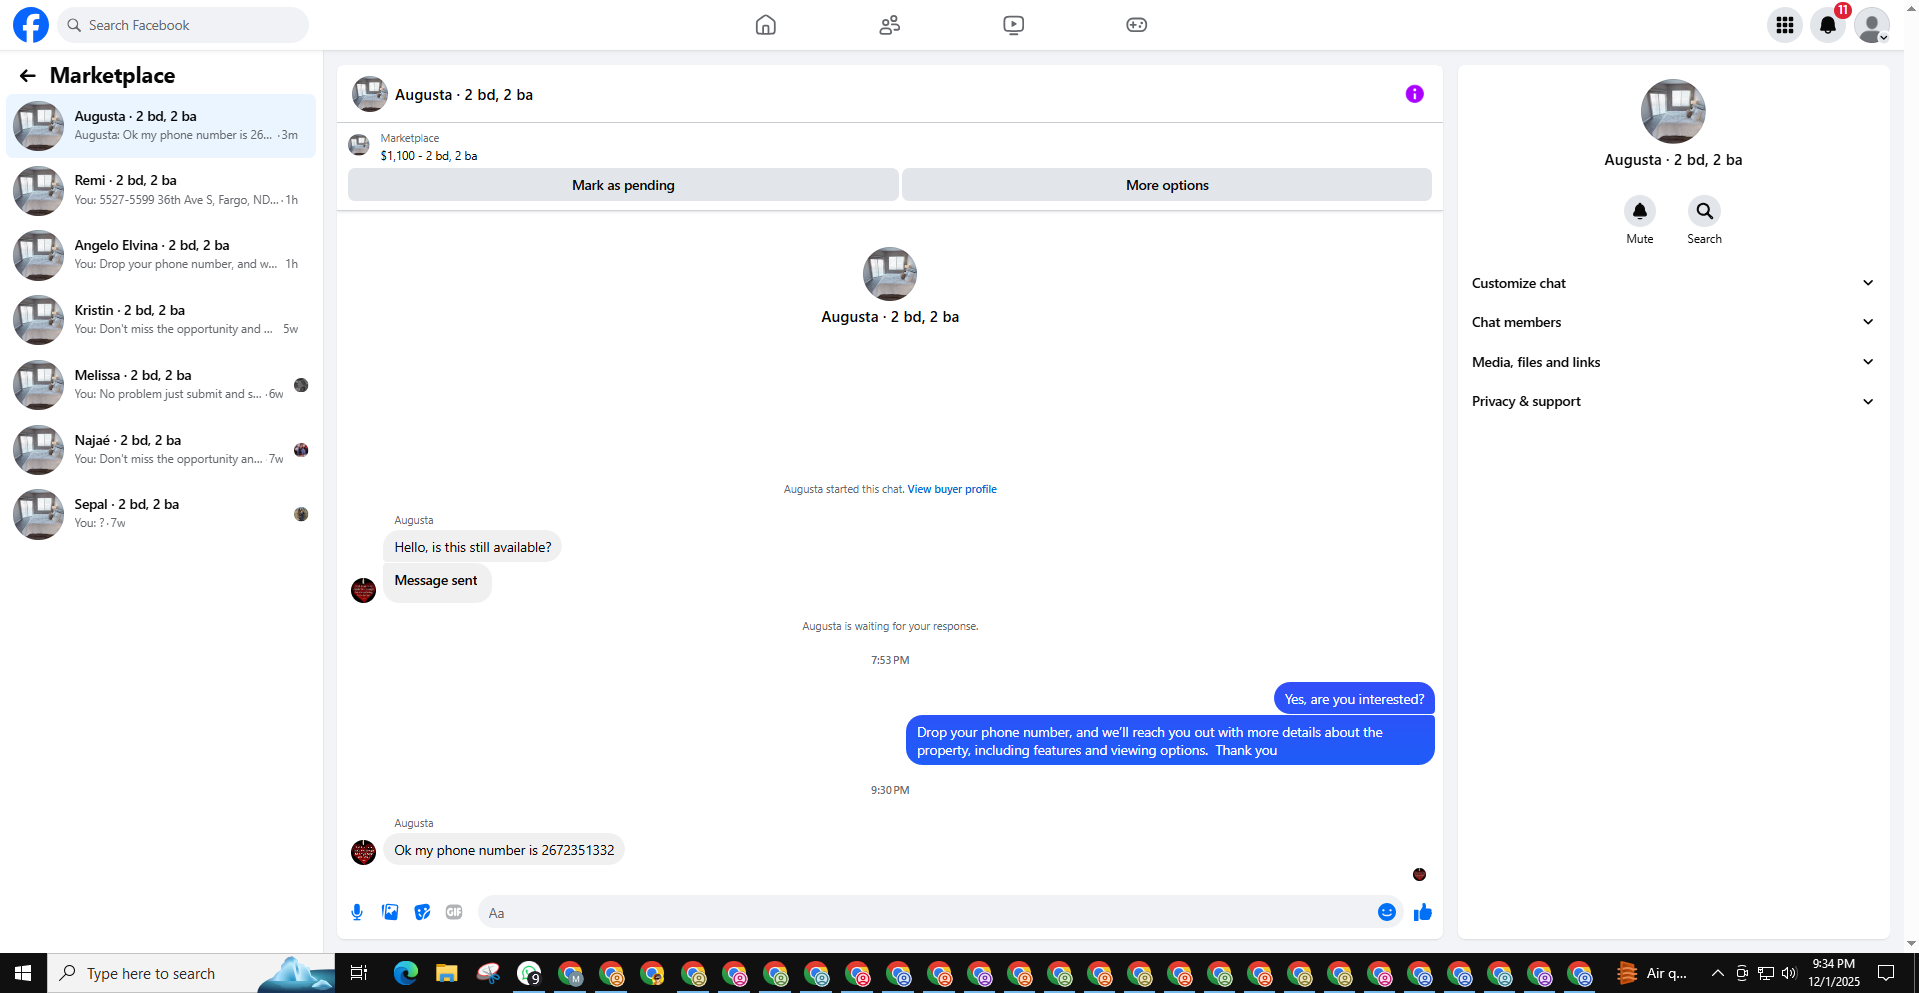Image resolution: width=1919 pixels, height=993 pixels.
Task: Click the 'Type here to search' taskbar box
Action: (190, 973)
